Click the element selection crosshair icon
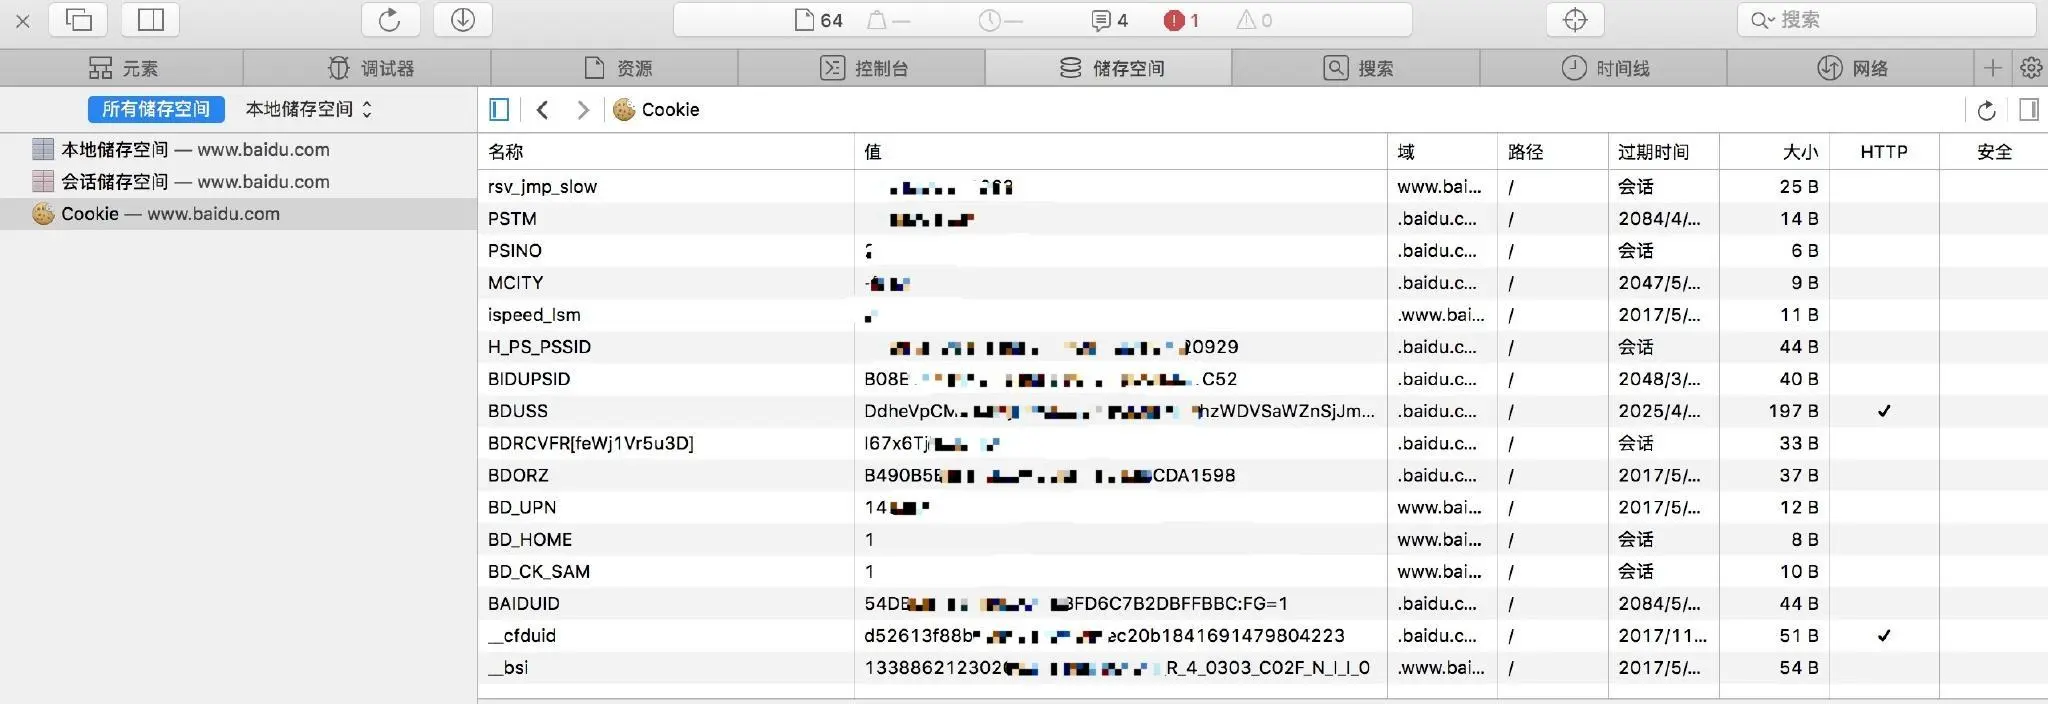The width and height of the screenshot is (2048, 704). (x=1575, y=19)
